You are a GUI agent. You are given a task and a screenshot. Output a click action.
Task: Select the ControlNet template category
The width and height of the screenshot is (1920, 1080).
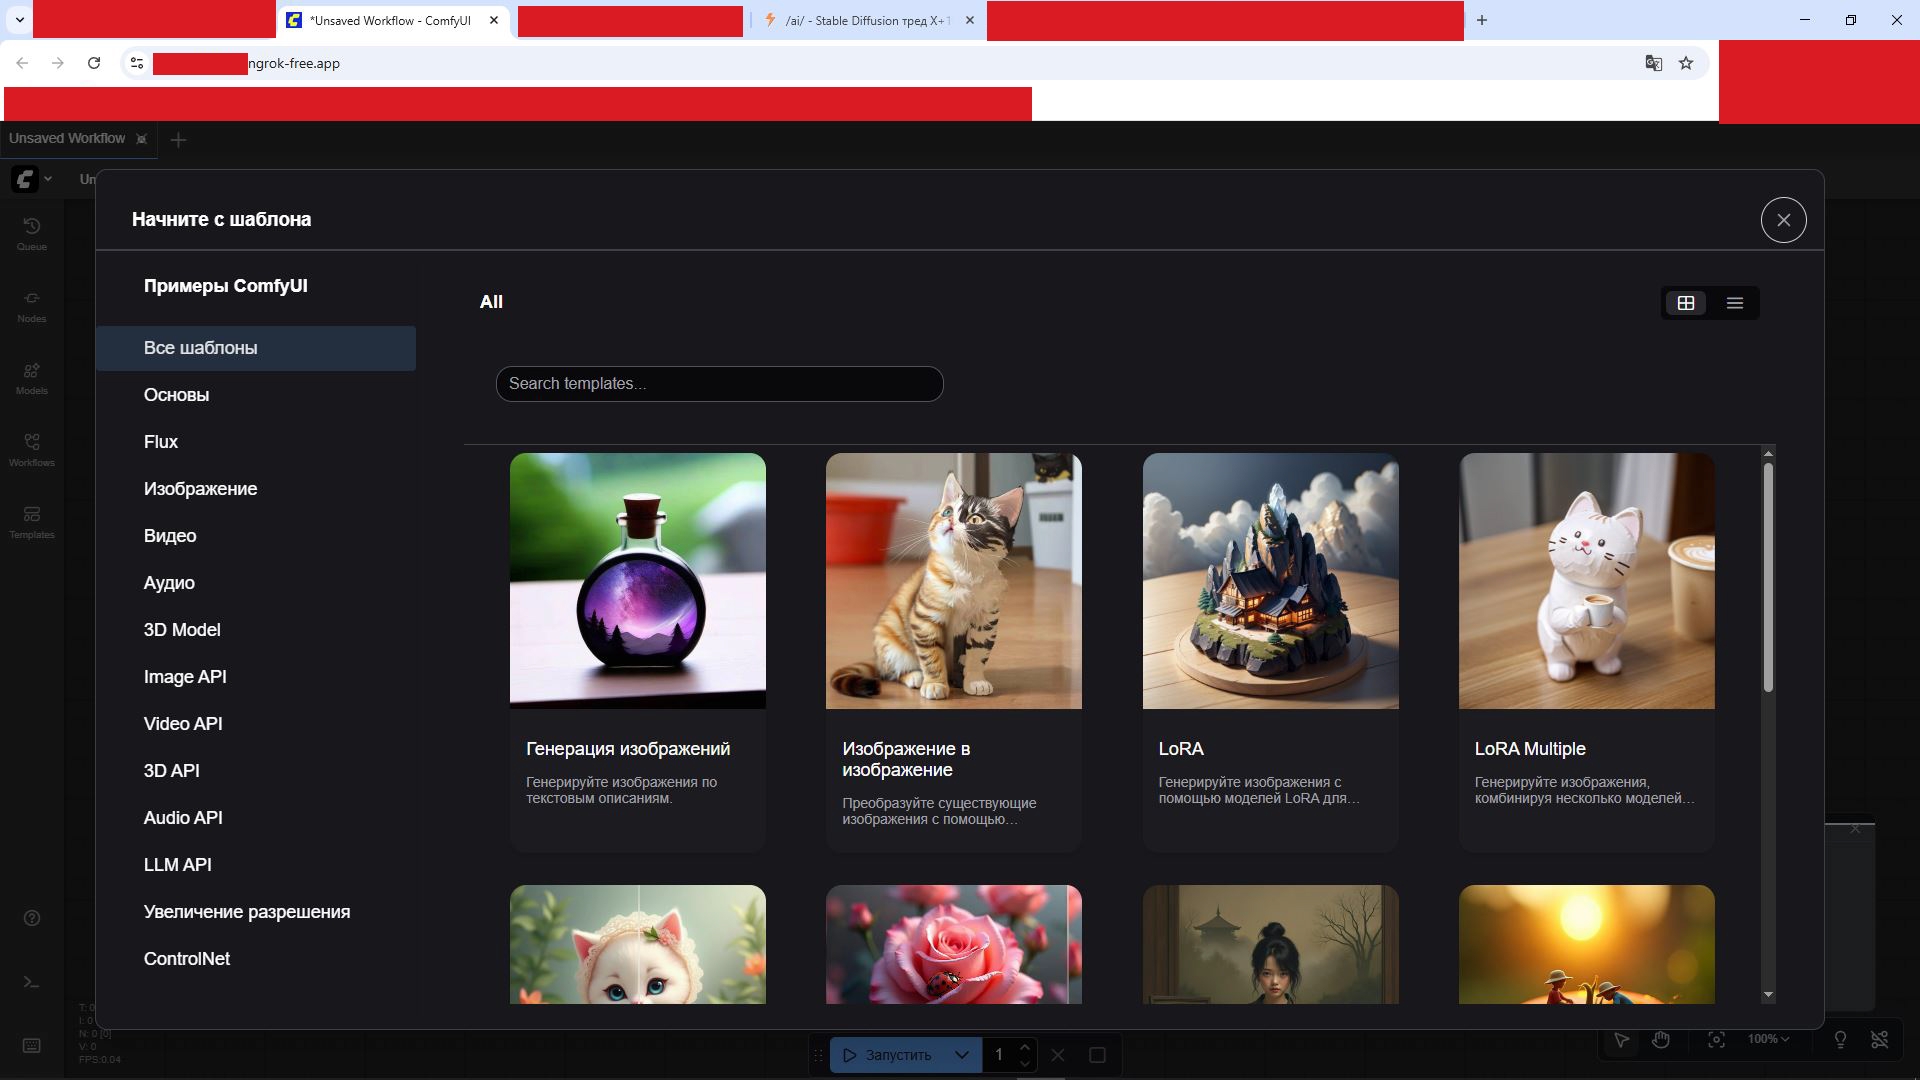point(187,959)
